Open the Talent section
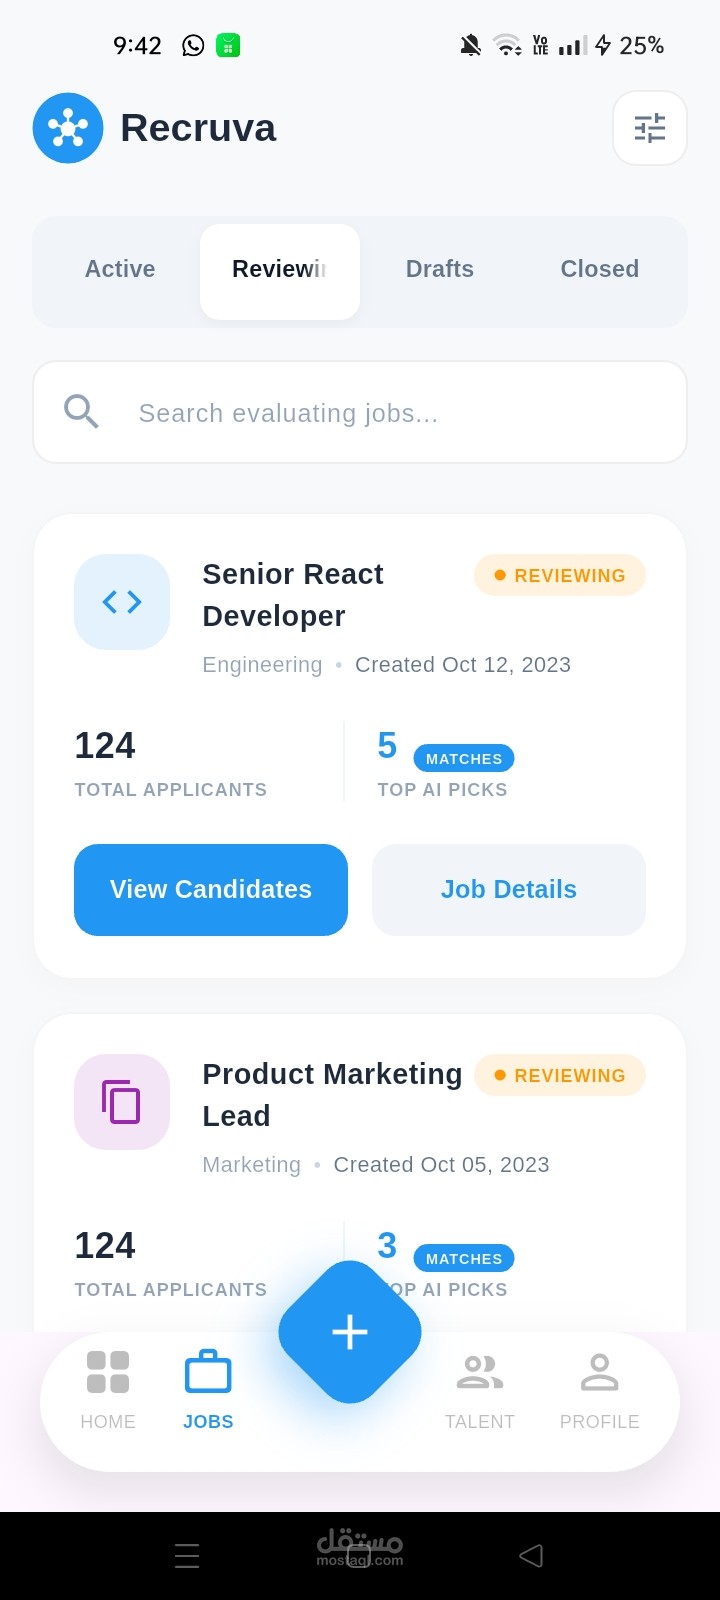The width and height of the screenshot is (720, 1600). (480, 1390)
